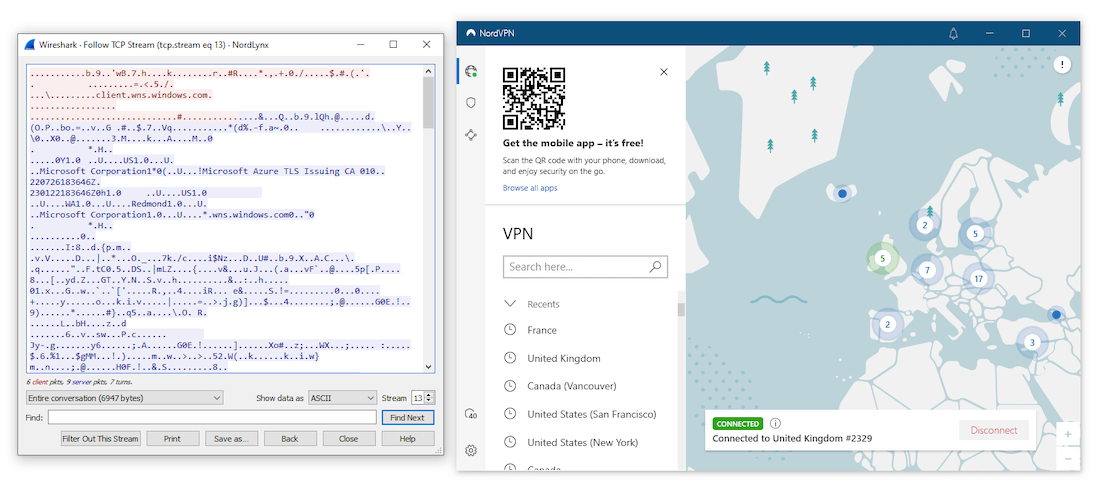The image size is (1100, 491).
Task: Click the QR code image
Action: (534, 99)
